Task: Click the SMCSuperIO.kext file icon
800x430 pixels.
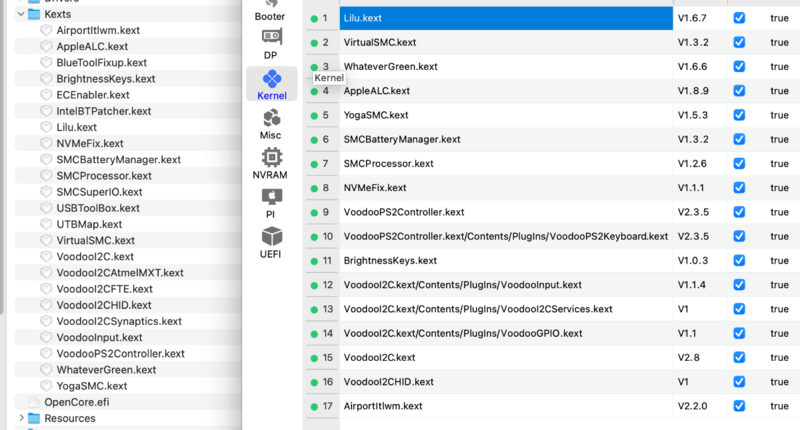Action: coord(46,192)
